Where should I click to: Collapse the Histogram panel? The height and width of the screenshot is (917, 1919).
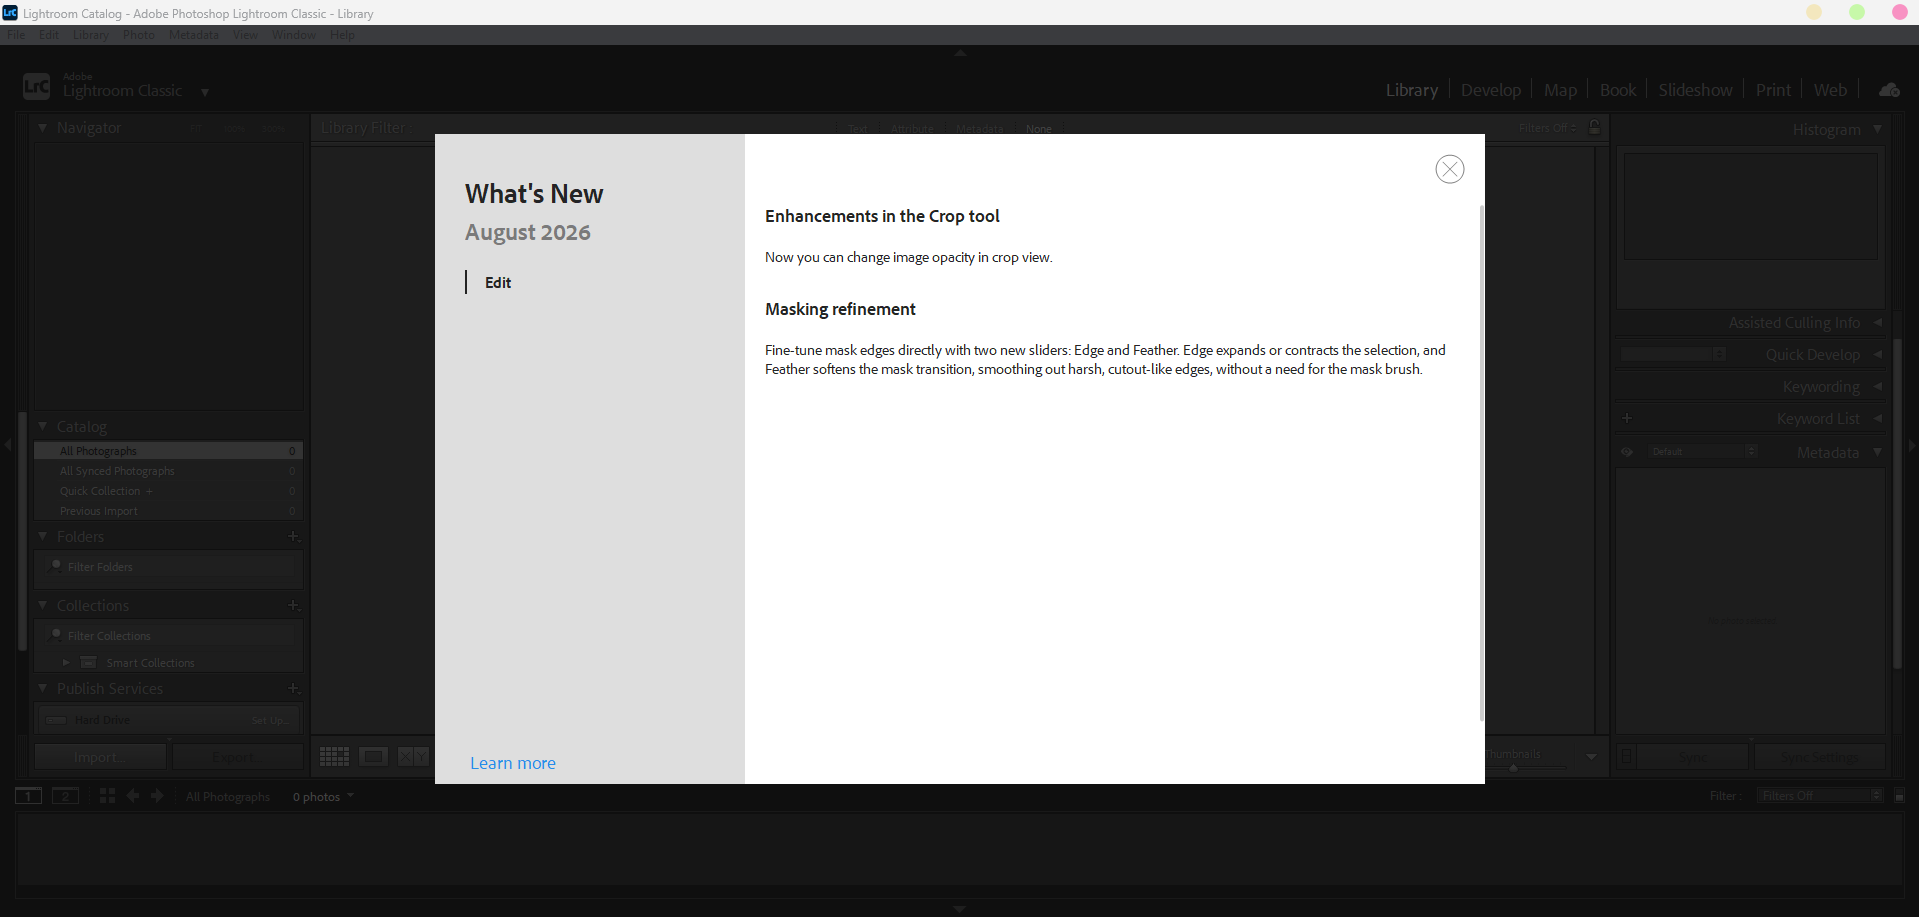point(1877,129)
